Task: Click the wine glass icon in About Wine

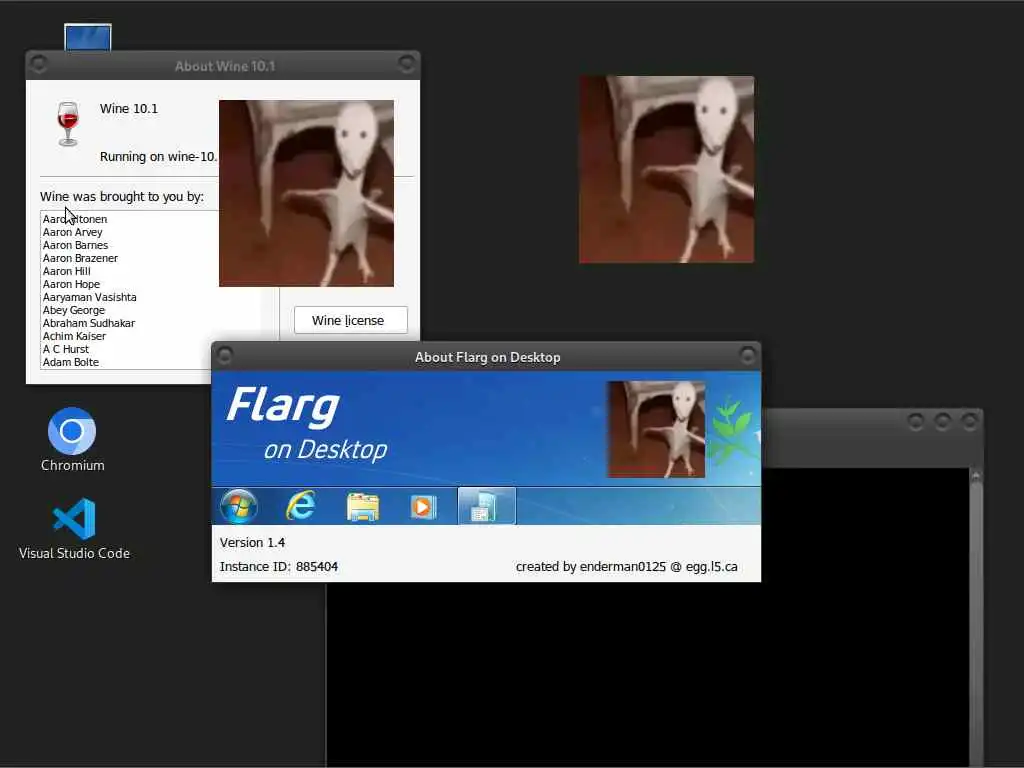Action: [67, 123]
